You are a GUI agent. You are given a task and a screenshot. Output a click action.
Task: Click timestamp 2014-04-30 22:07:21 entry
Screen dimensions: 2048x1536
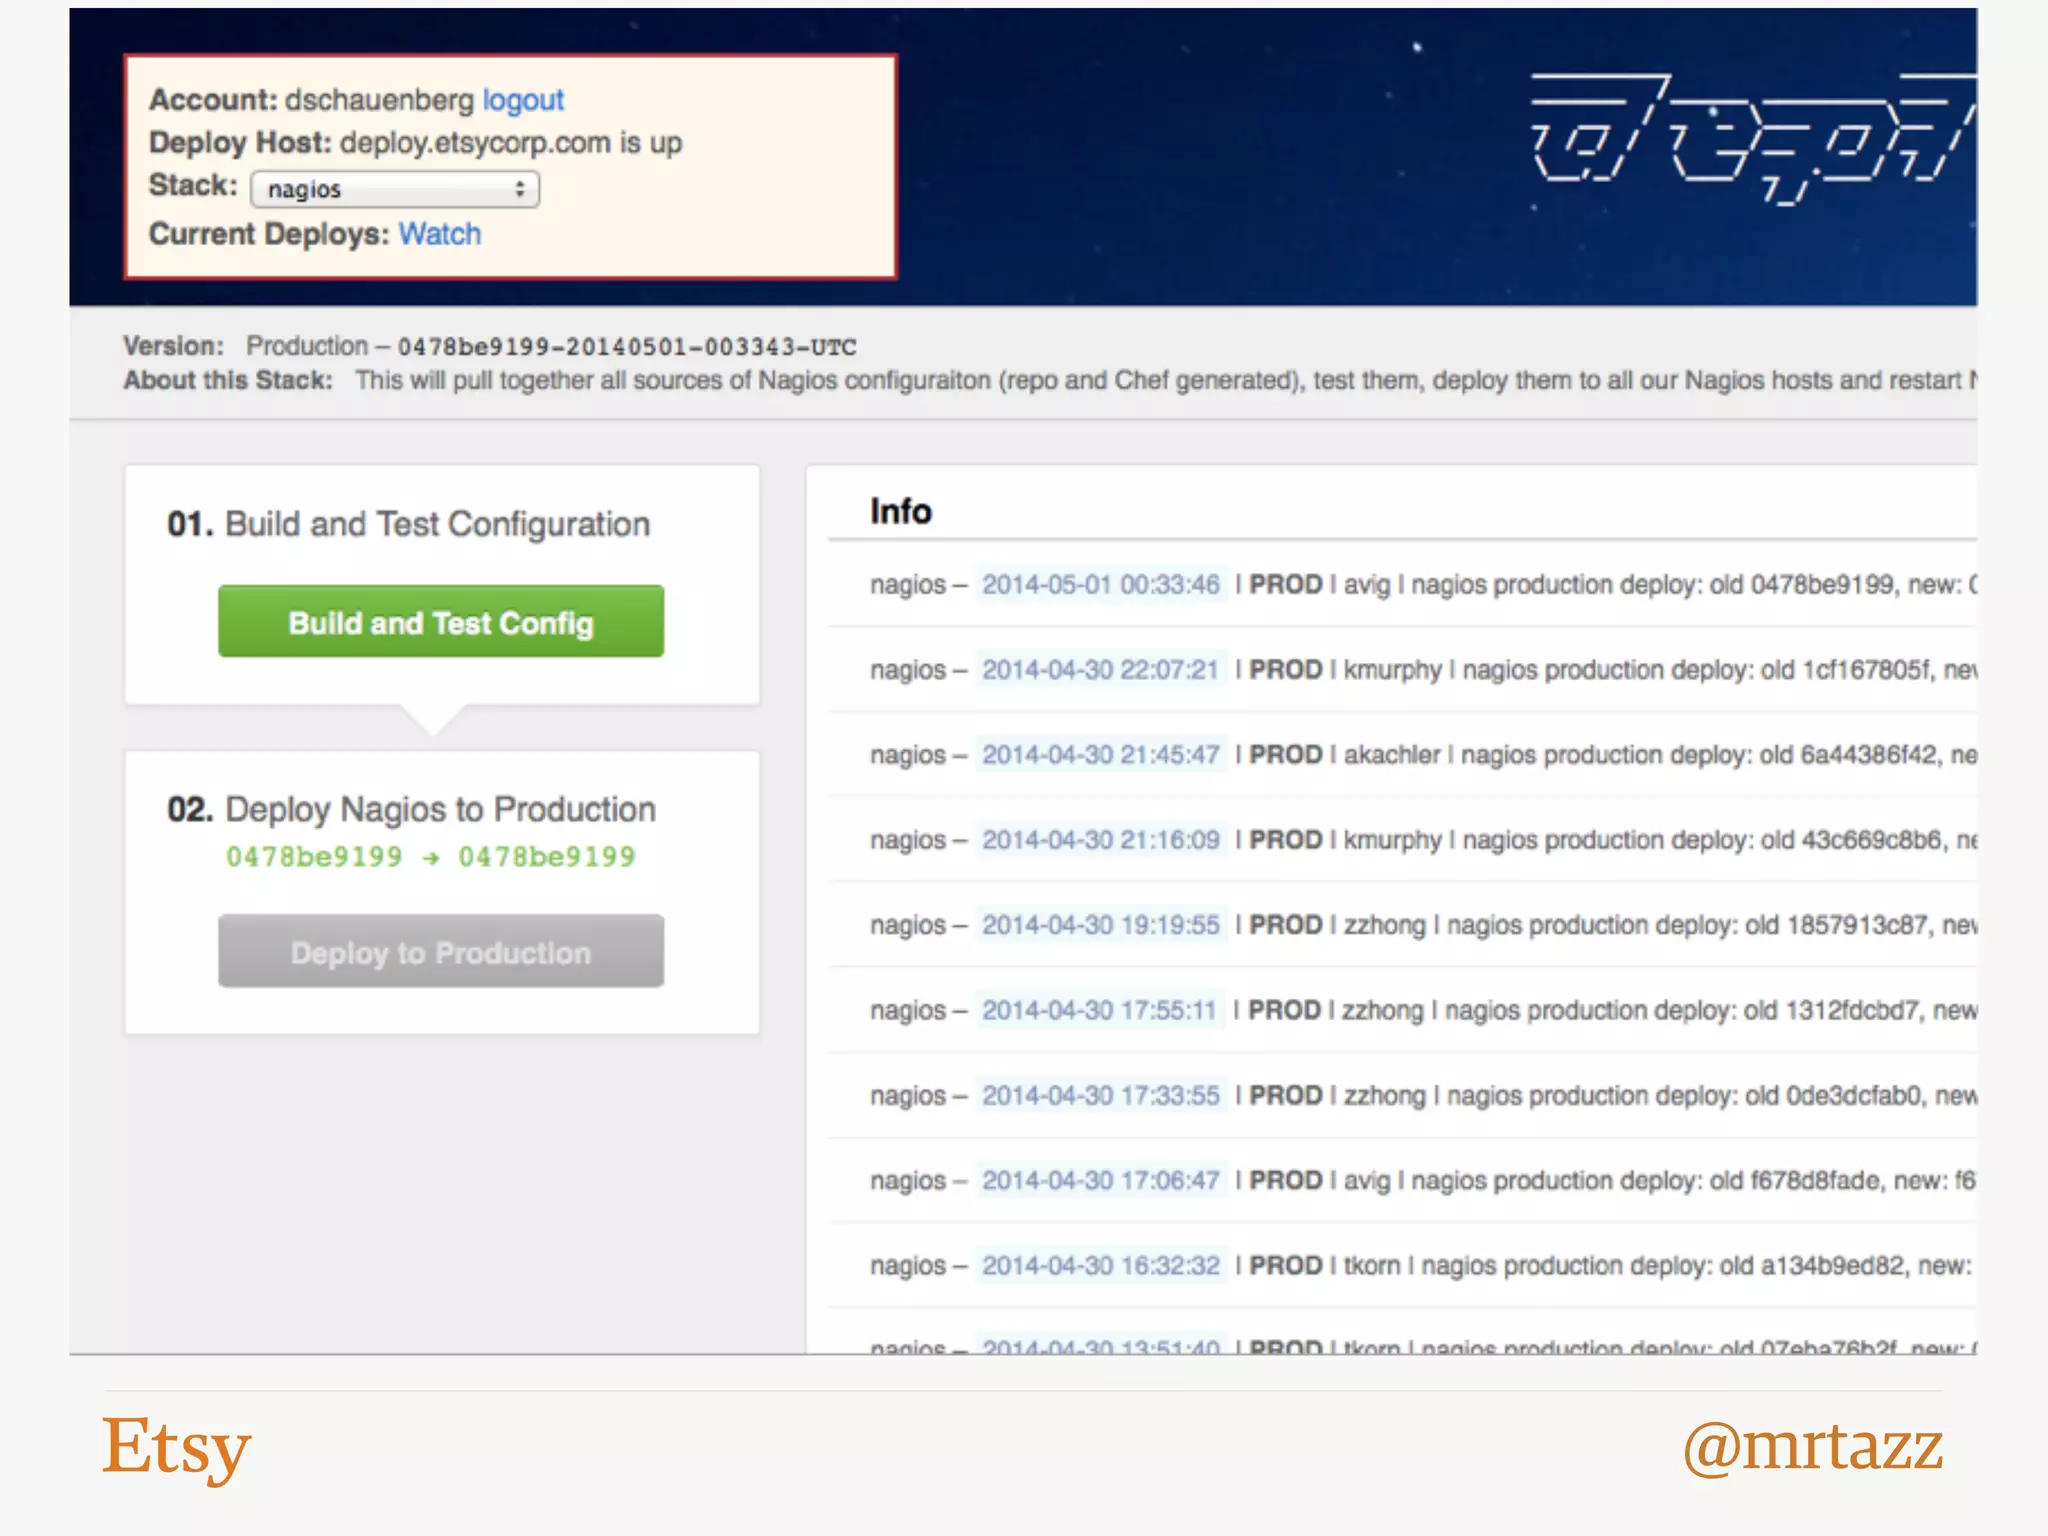point(1100,669)
